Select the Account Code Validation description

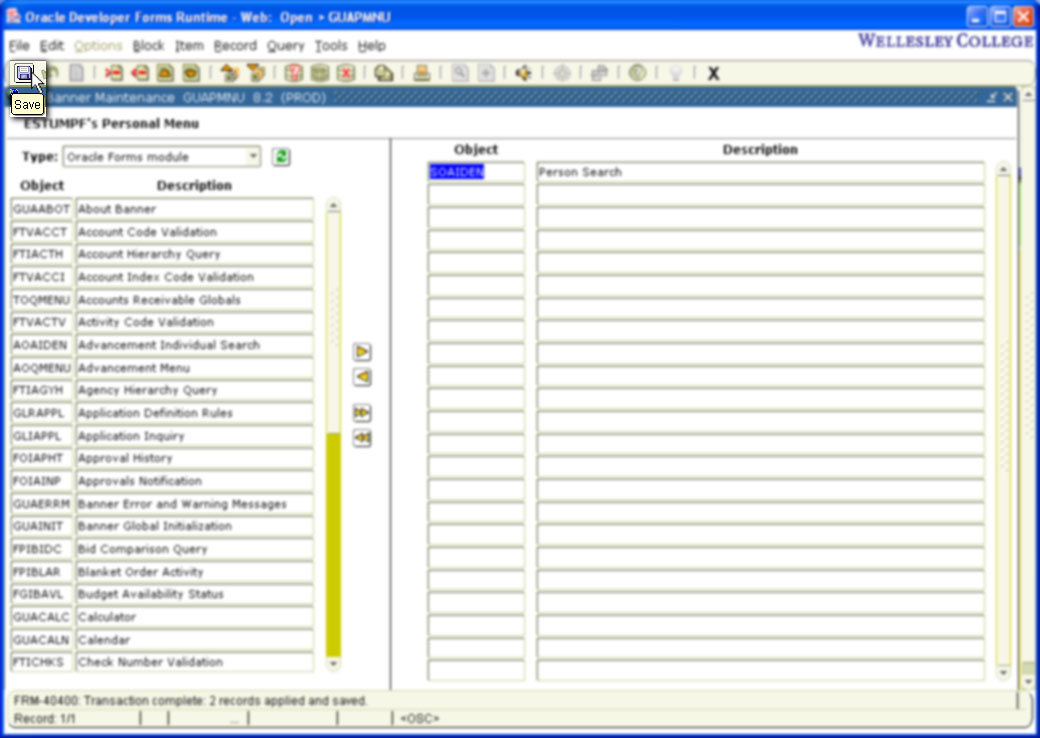[x=194, y=232]
